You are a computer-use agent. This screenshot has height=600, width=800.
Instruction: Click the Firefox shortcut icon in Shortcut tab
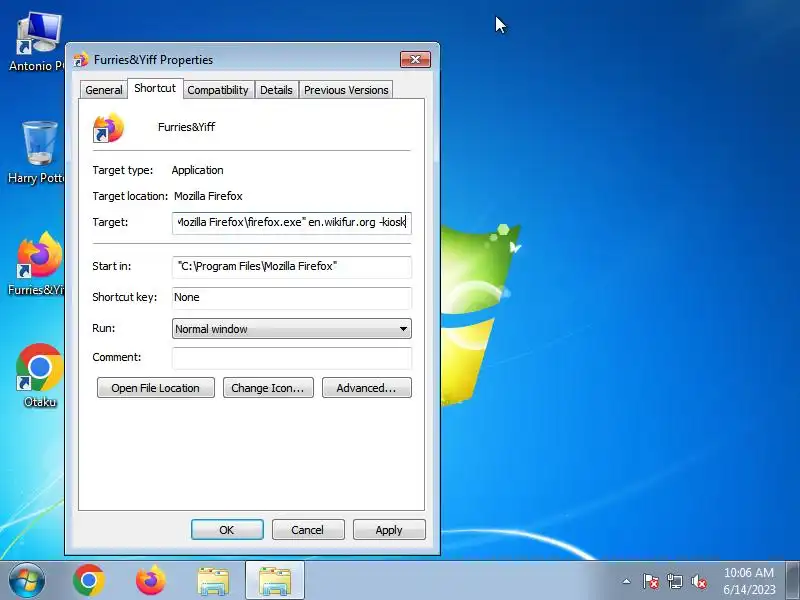pyautogui.click(x=108, y=128)
